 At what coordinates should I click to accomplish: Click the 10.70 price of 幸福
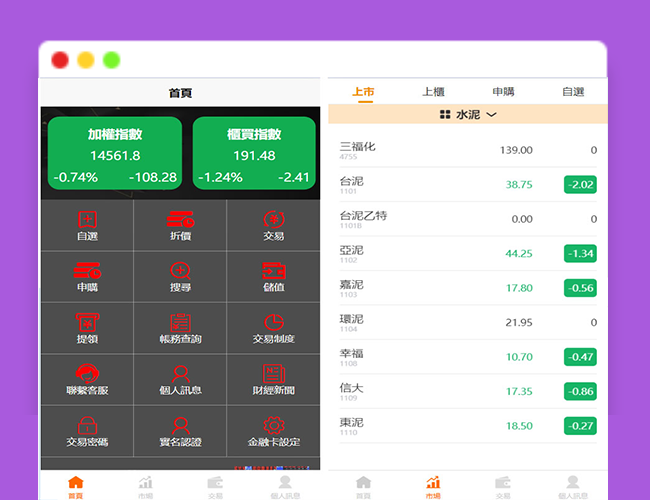pos(519,357)
